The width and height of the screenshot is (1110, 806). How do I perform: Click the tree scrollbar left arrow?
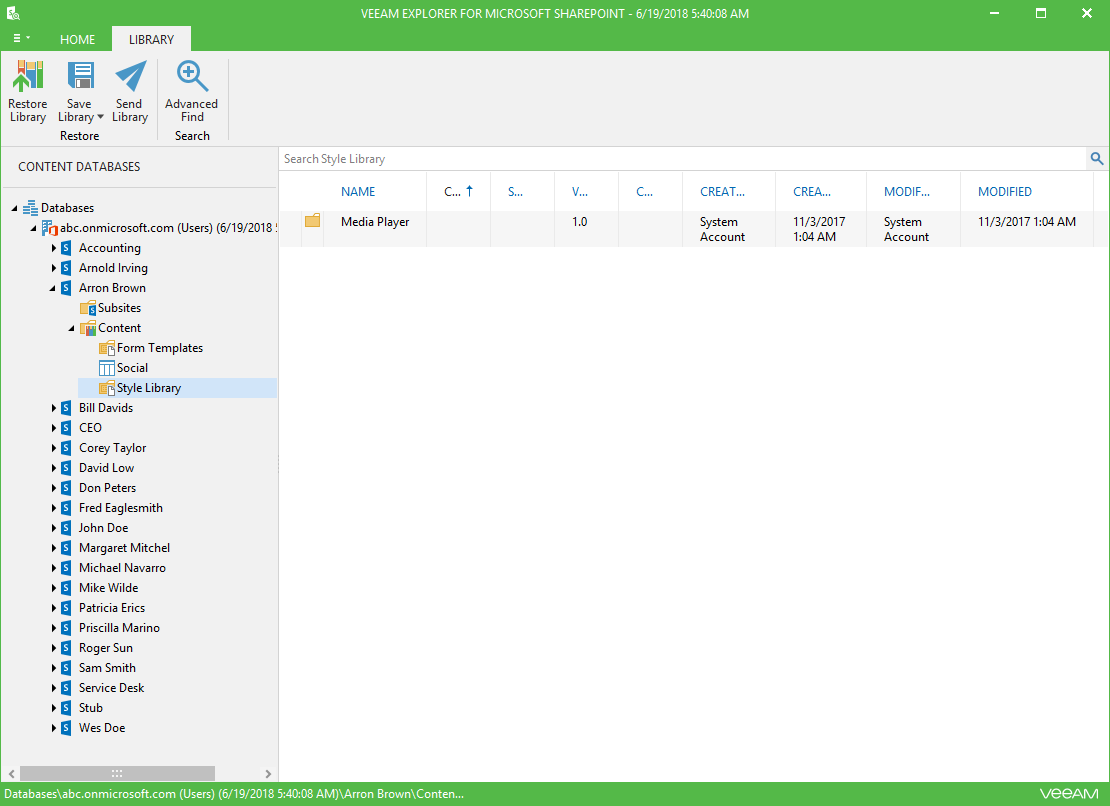point(11,773)
